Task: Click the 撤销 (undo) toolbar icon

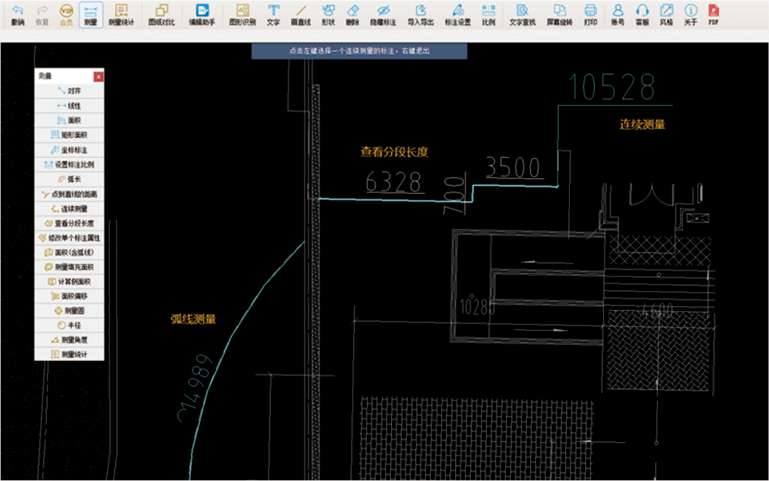Action: [x=17, y=13]
